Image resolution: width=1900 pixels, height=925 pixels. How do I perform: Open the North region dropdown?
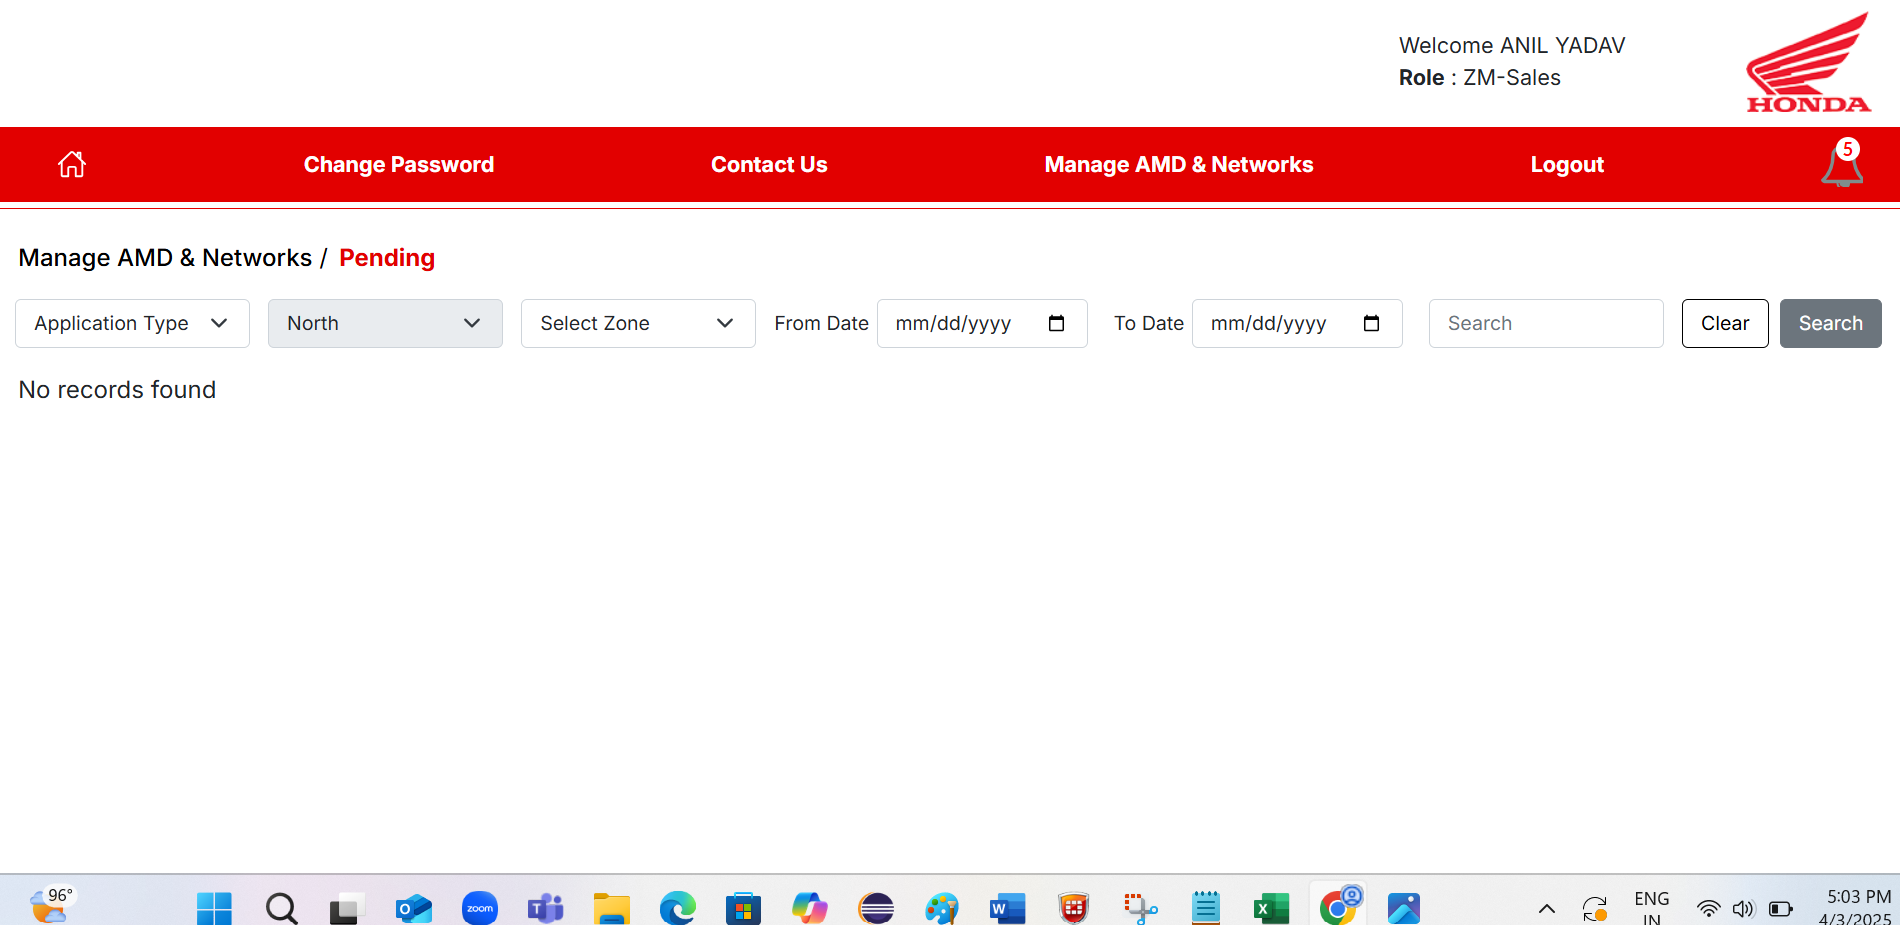385,323
